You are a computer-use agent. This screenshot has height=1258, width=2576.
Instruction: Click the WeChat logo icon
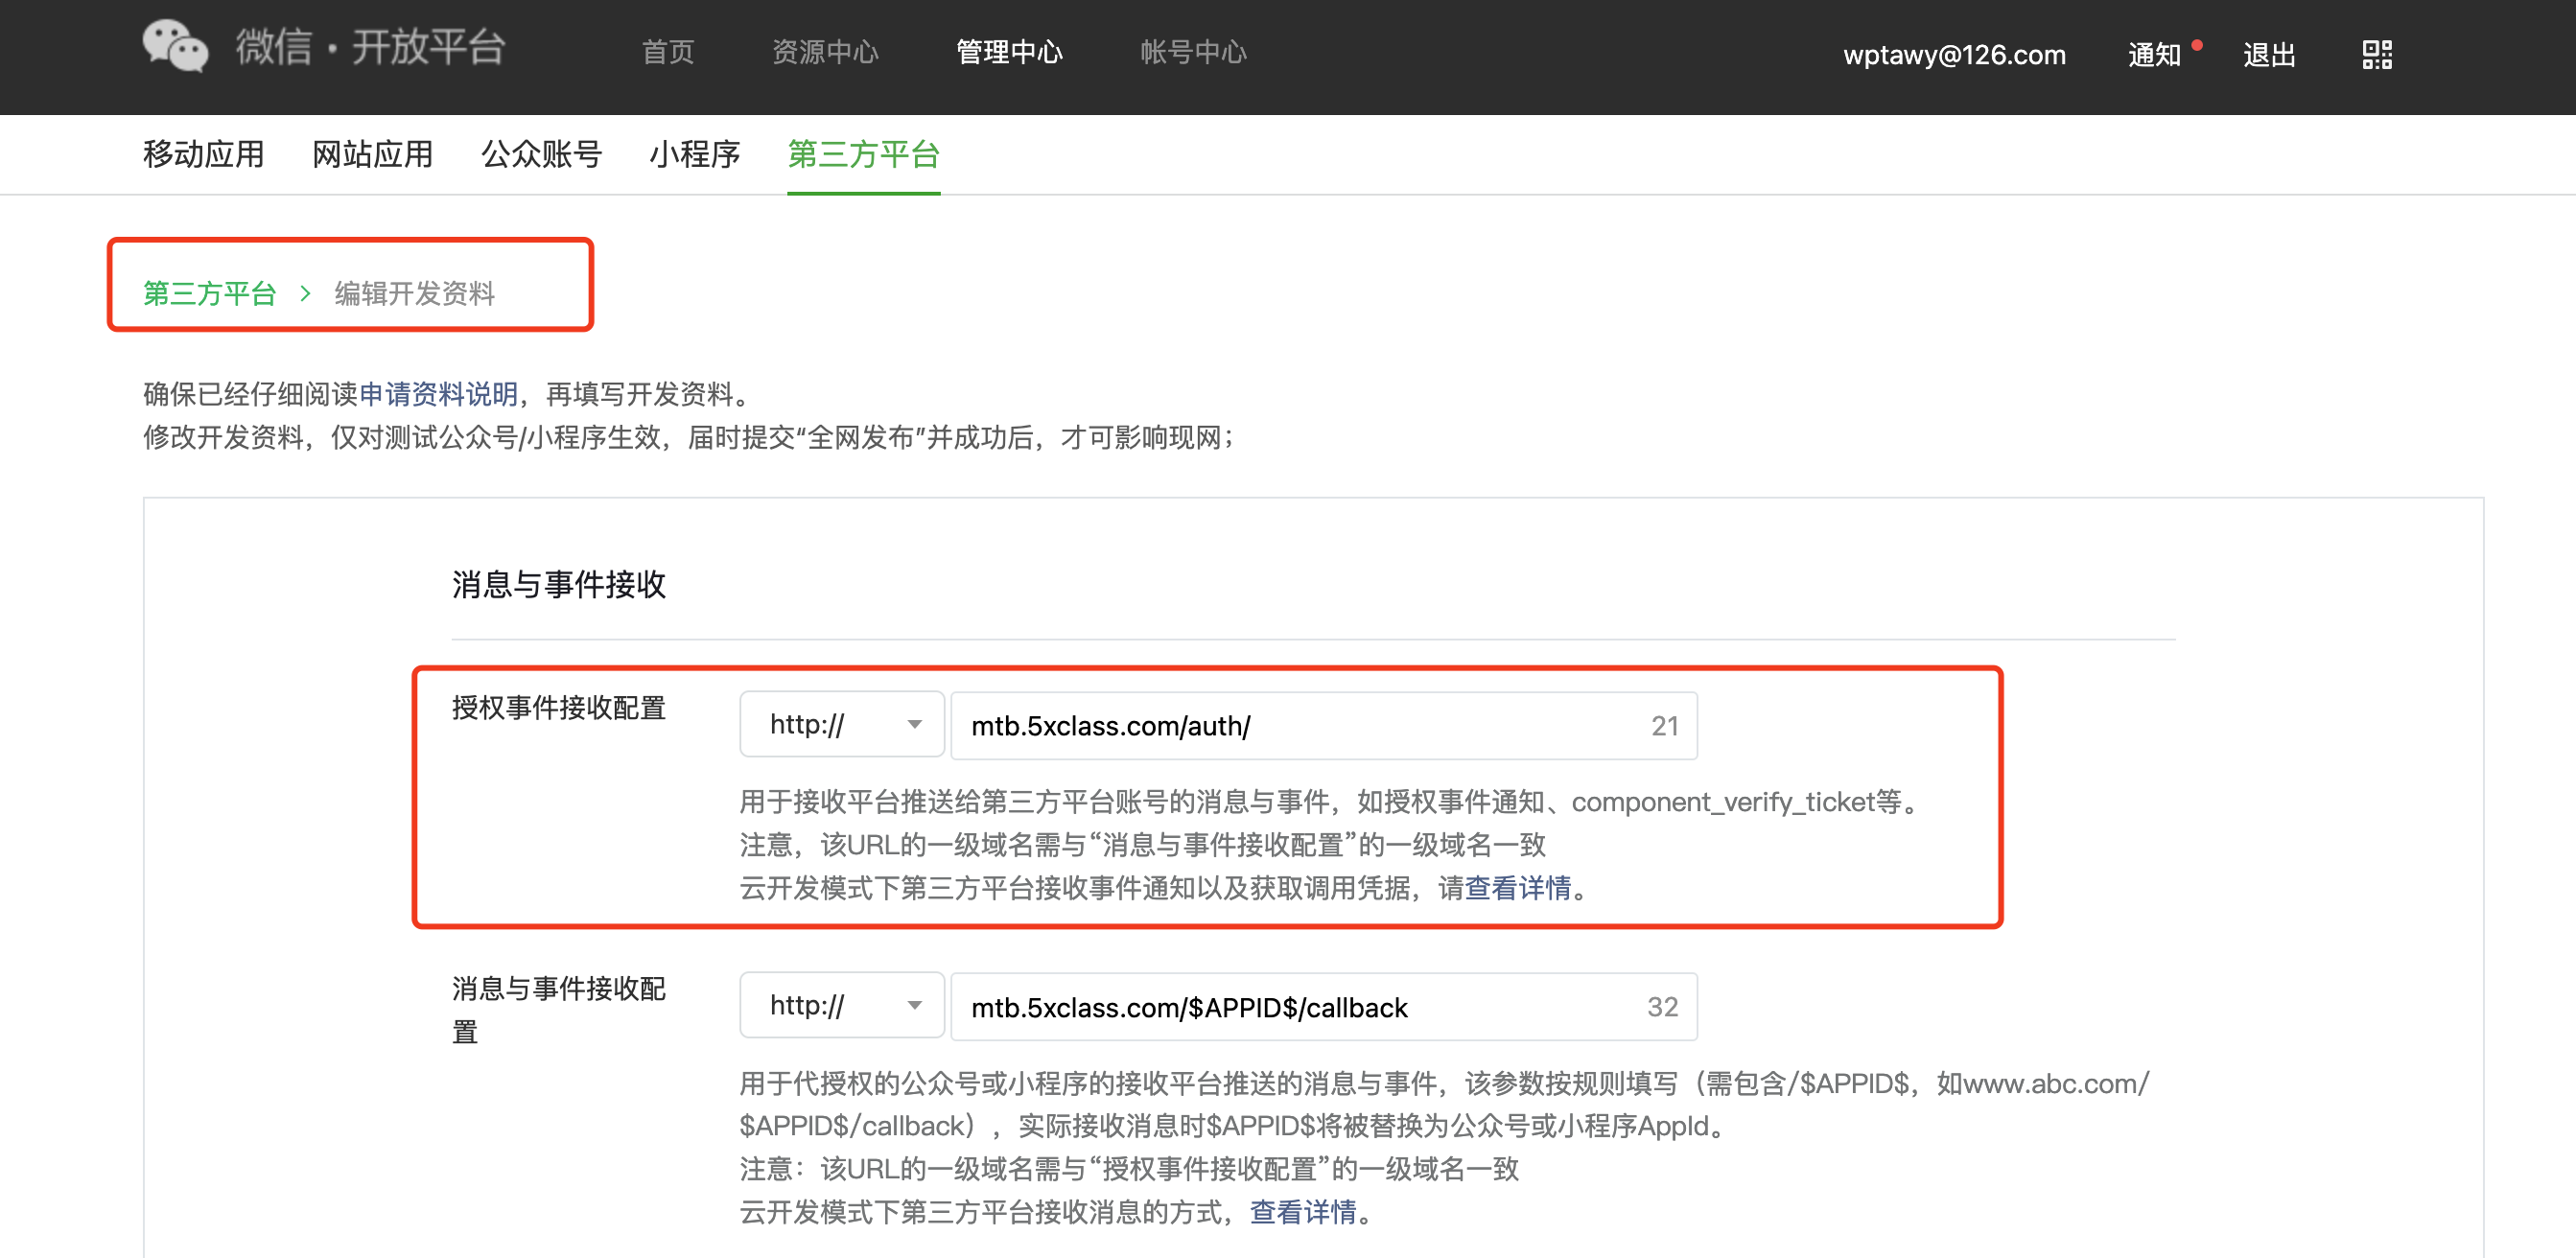coord(175,47)
